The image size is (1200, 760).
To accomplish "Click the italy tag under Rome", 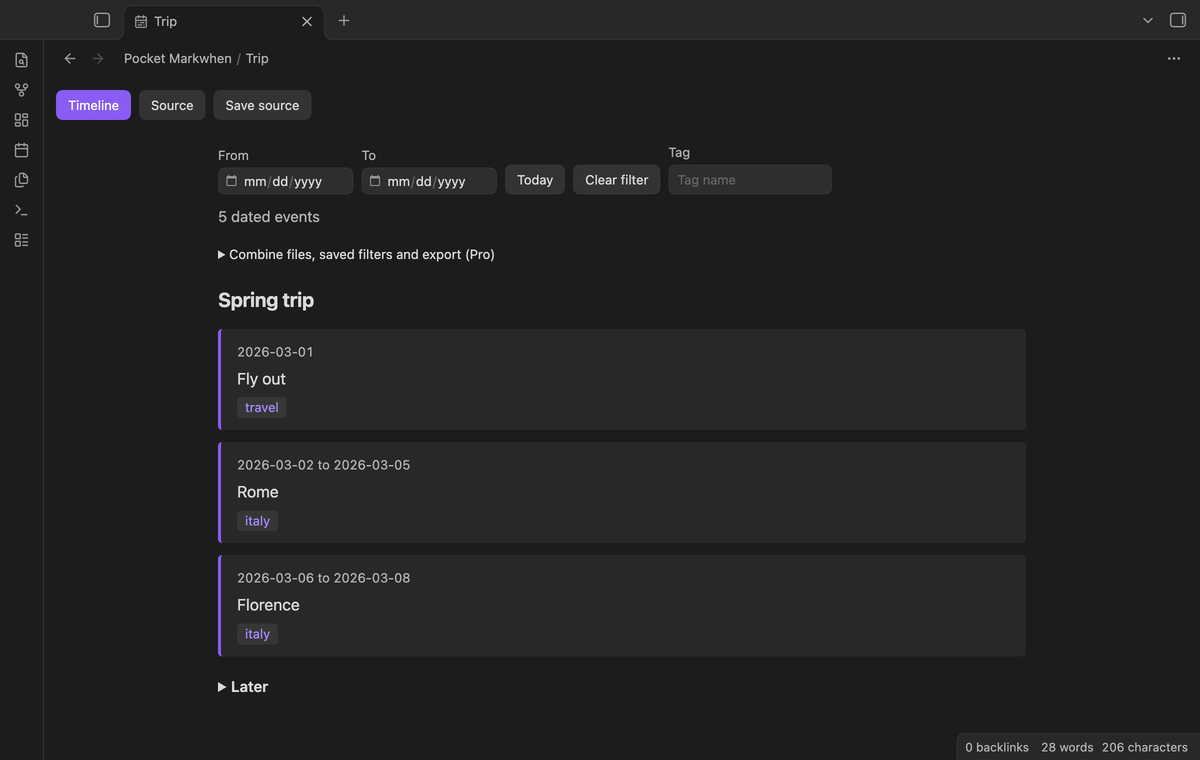I will click(x=257, y=521).
